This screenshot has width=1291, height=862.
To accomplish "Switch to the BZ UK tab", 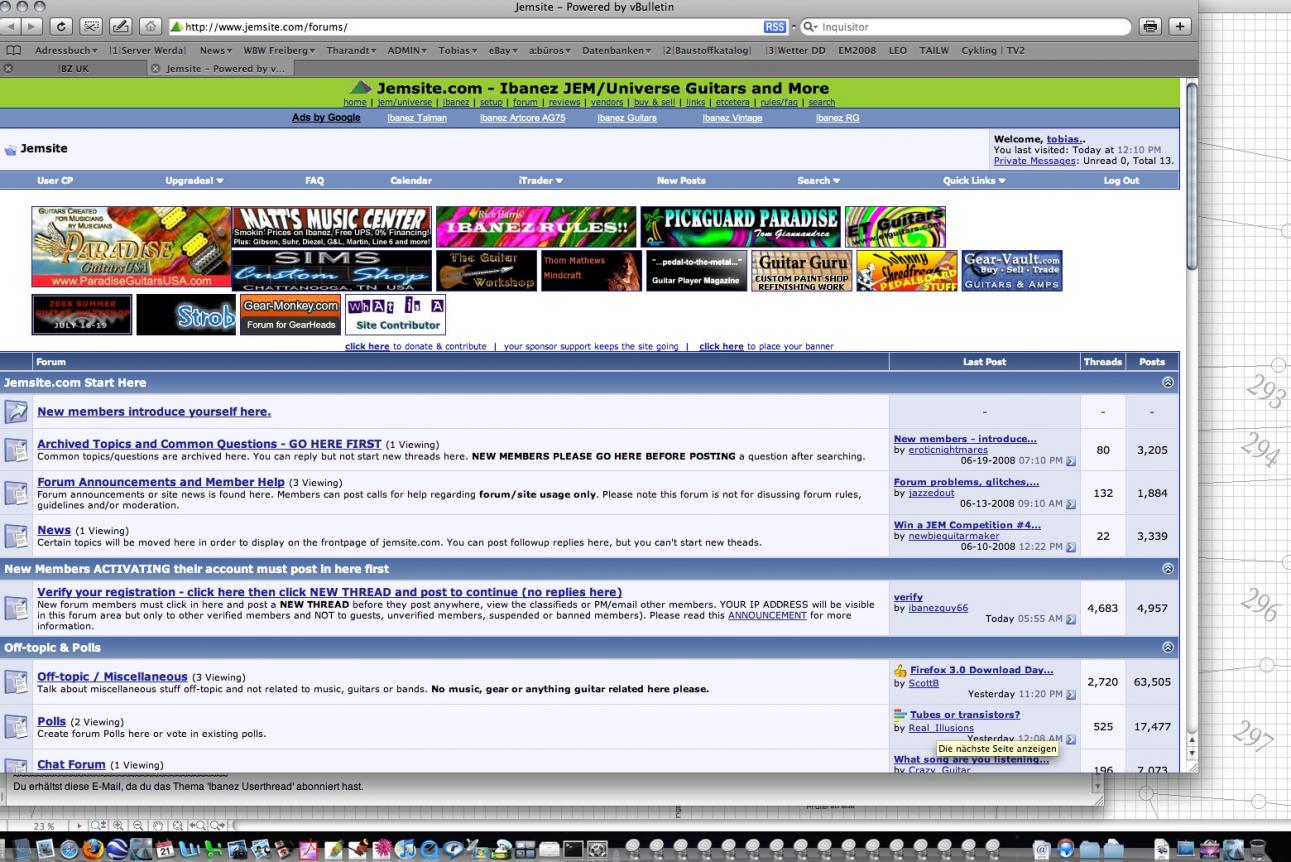I will [73, 68].
